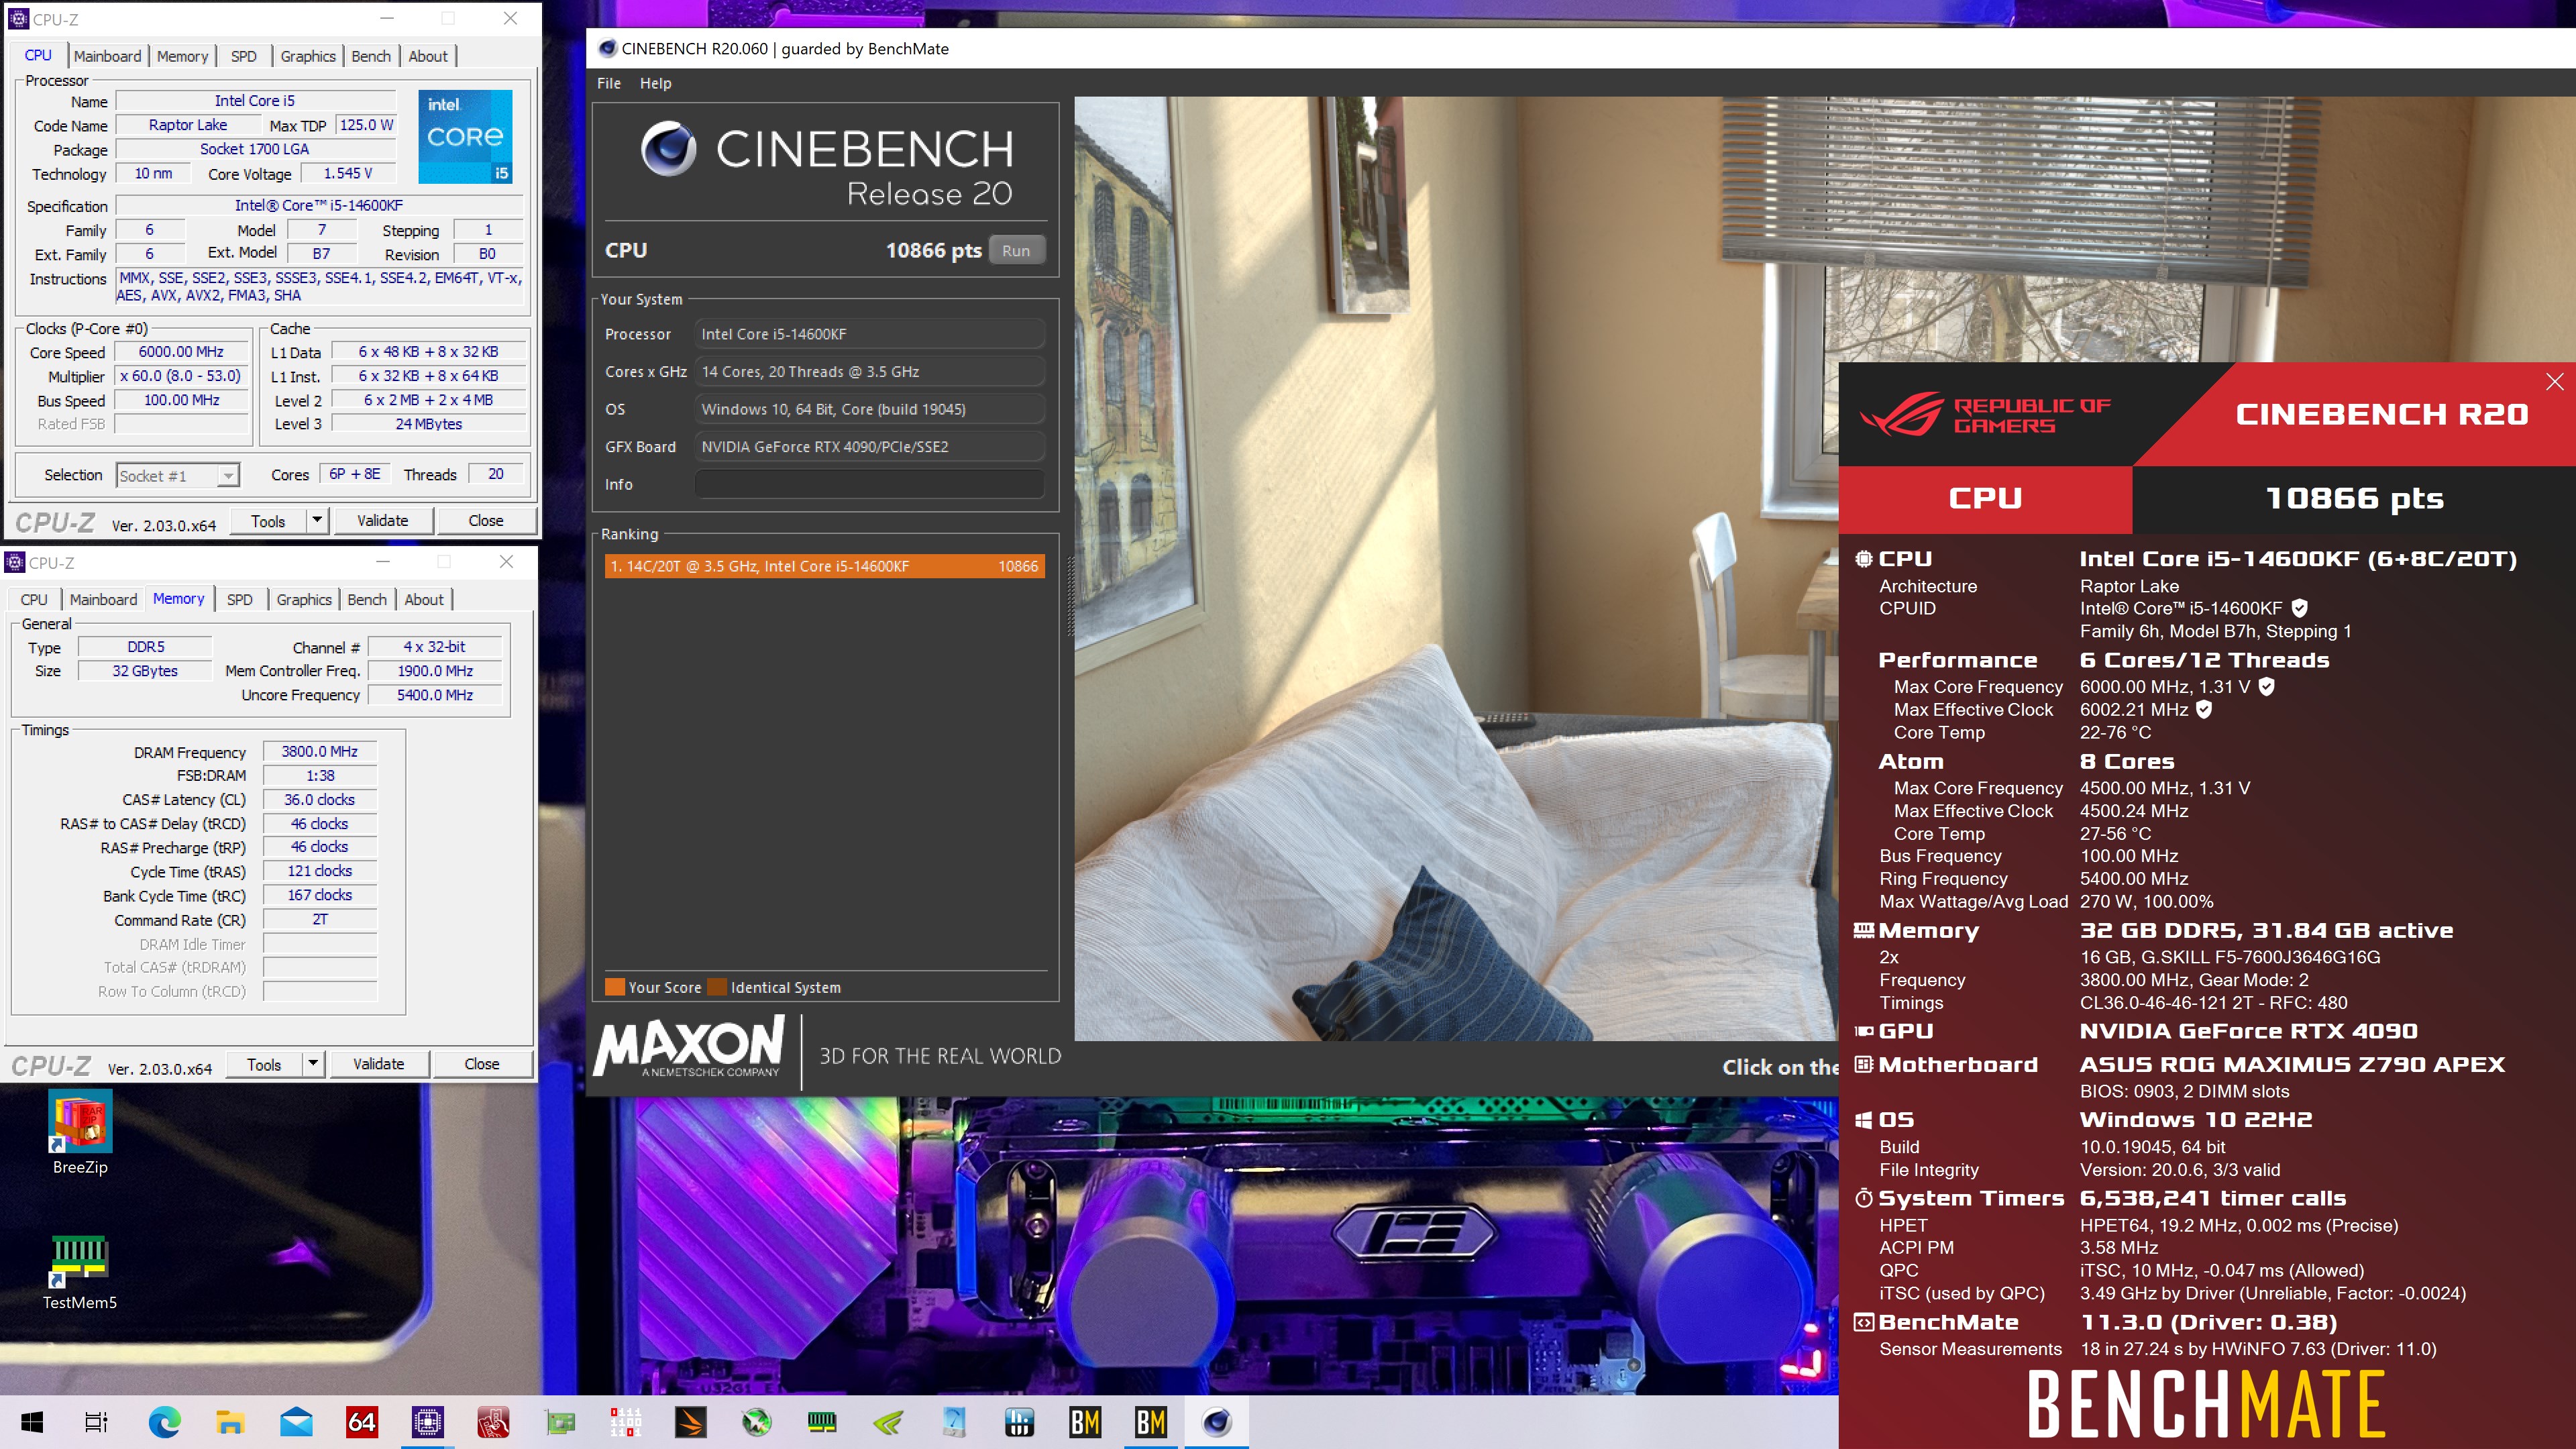Open SPD tab in CPU-Z memory window

coord(240,600)
